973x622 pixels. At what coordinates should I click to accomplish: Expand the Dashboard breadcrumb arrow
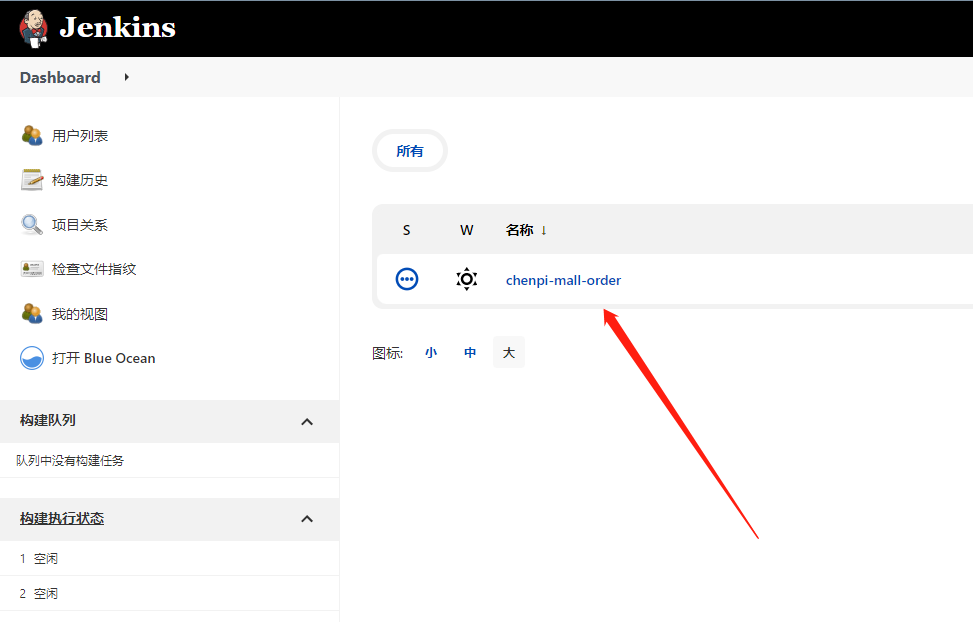click(127, 77)
